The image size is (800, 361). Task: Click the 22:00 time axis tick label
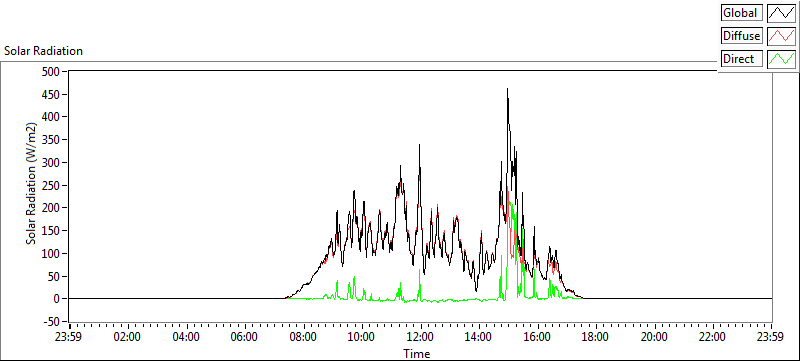[x=712, y=337]
